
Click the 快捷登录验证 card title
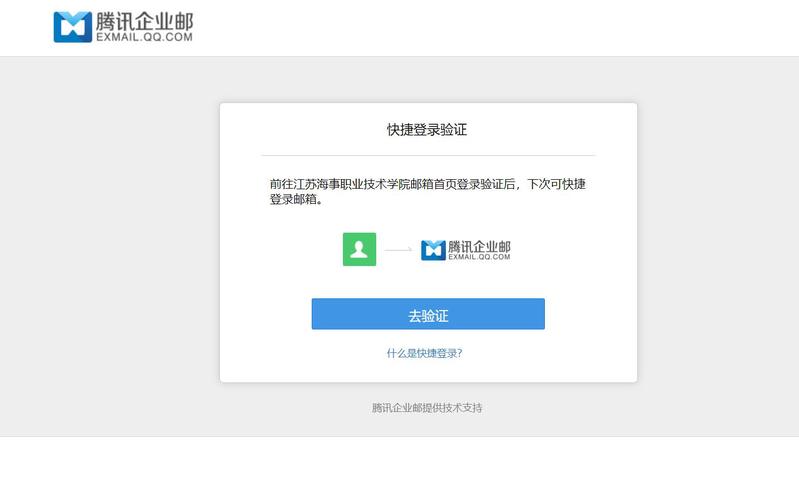(x=427, y=130)
